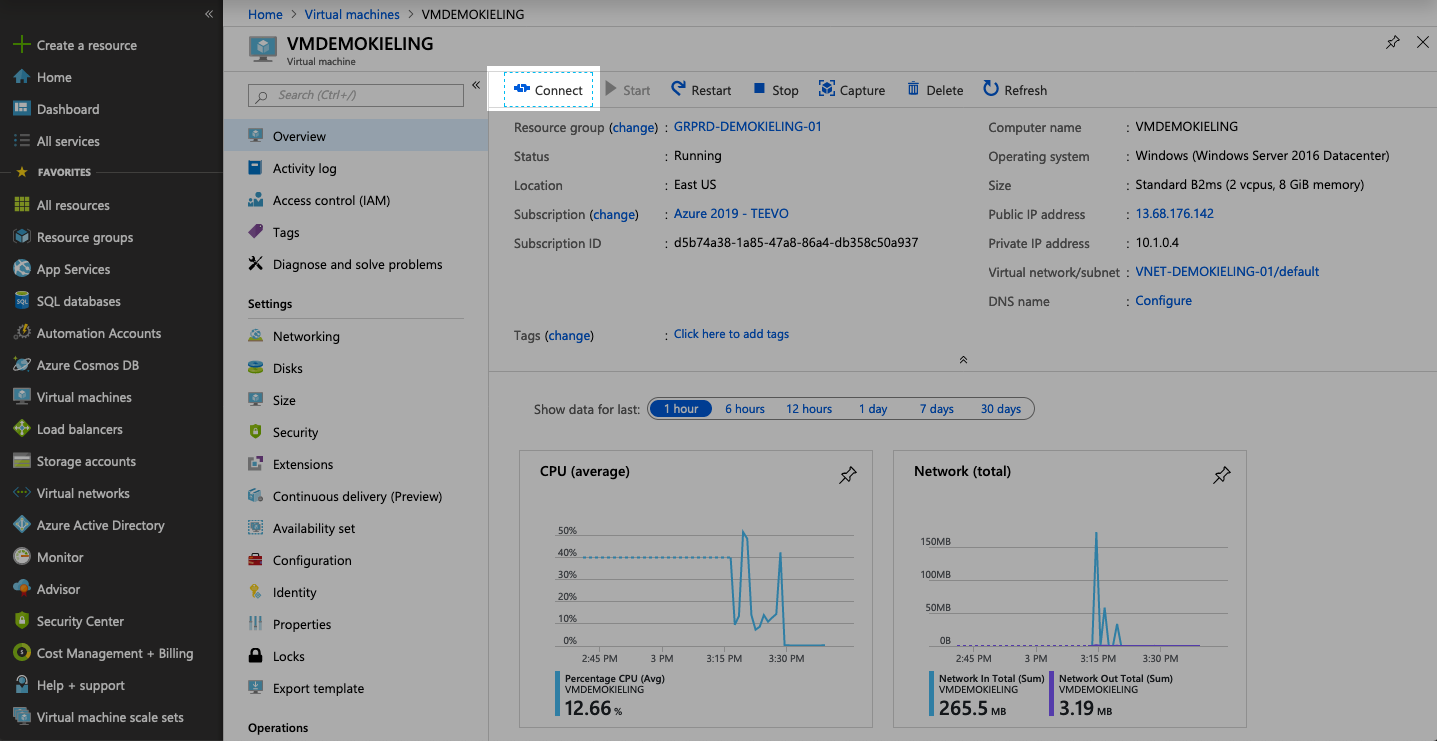
Task: Open Security Center in sidebar
Action: tap(80, 621)
